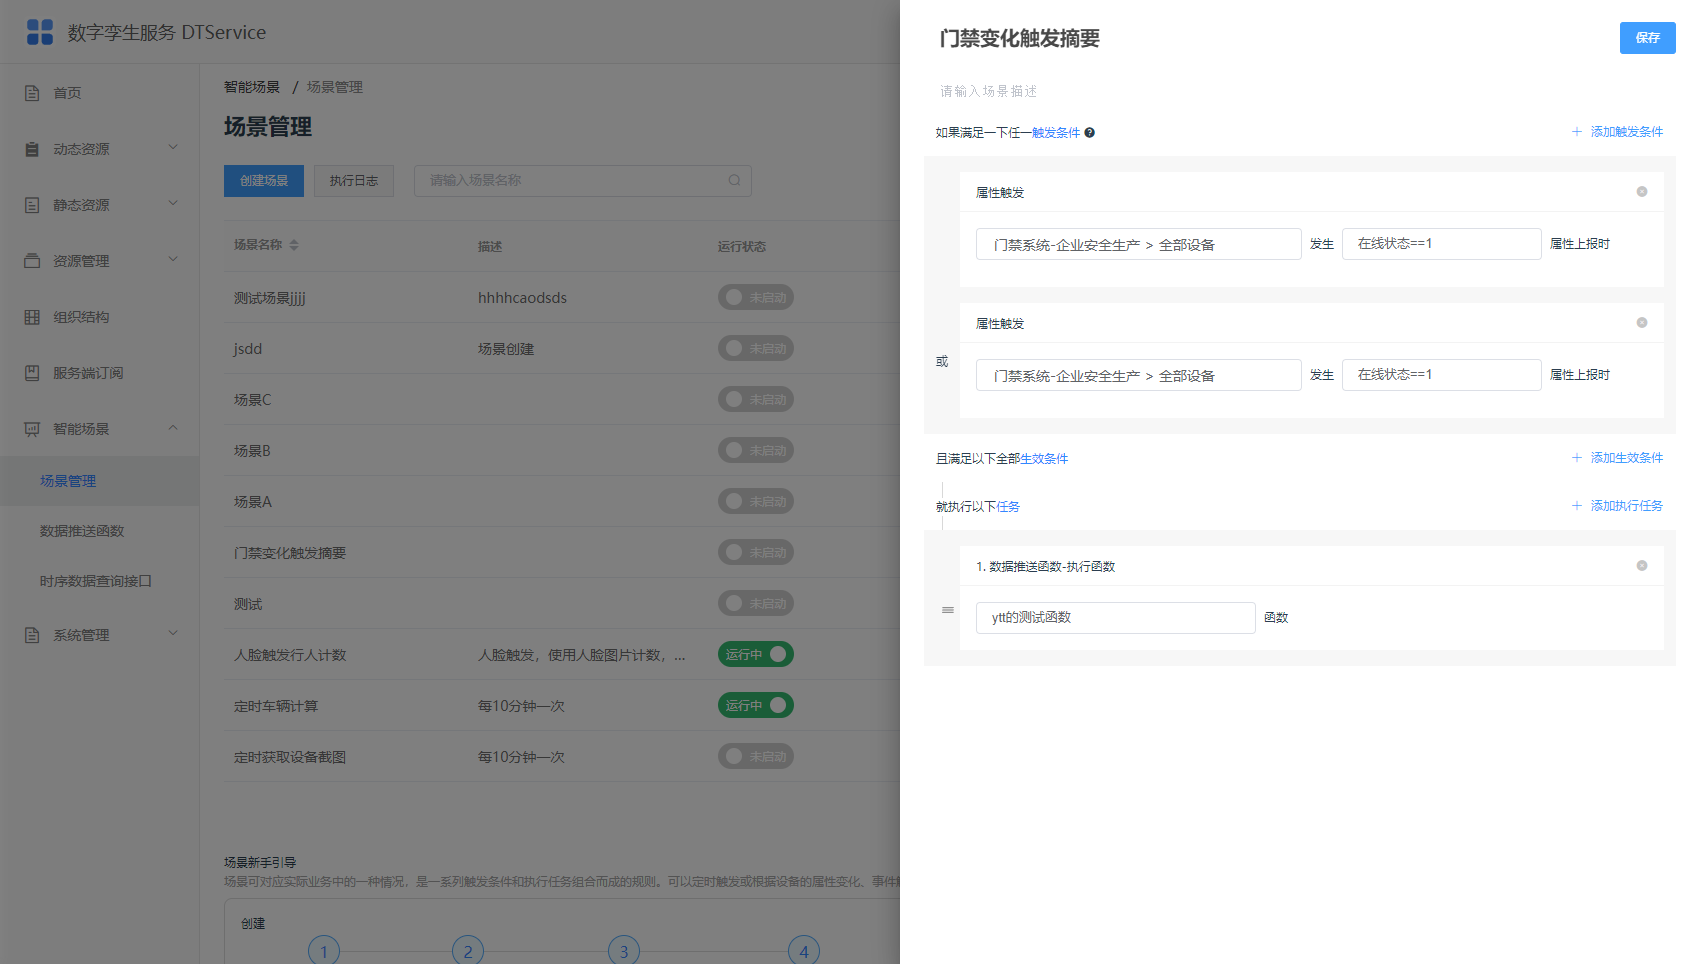1700x964 pixels.
Task: Click the 组织结构 sidebar icon
Action: (32, 317)
